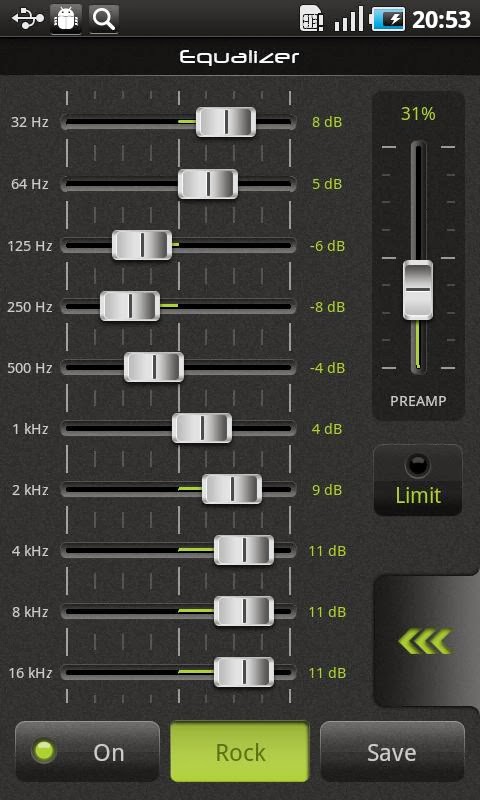
Task: Click the 500 Hz slider handle
Action: coord(154,367)
